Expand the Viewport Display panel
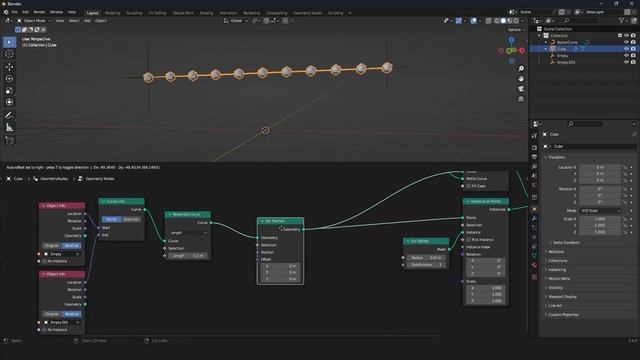Viewport: 640px width, 360px height. pos(561,297)
